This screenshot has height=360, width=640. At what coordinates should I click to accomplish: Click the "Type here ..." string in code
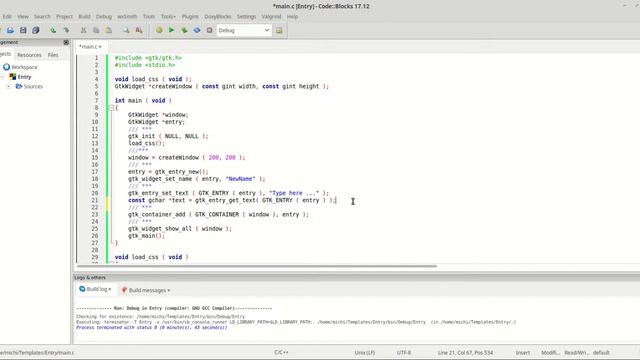(x=294, y=193)
